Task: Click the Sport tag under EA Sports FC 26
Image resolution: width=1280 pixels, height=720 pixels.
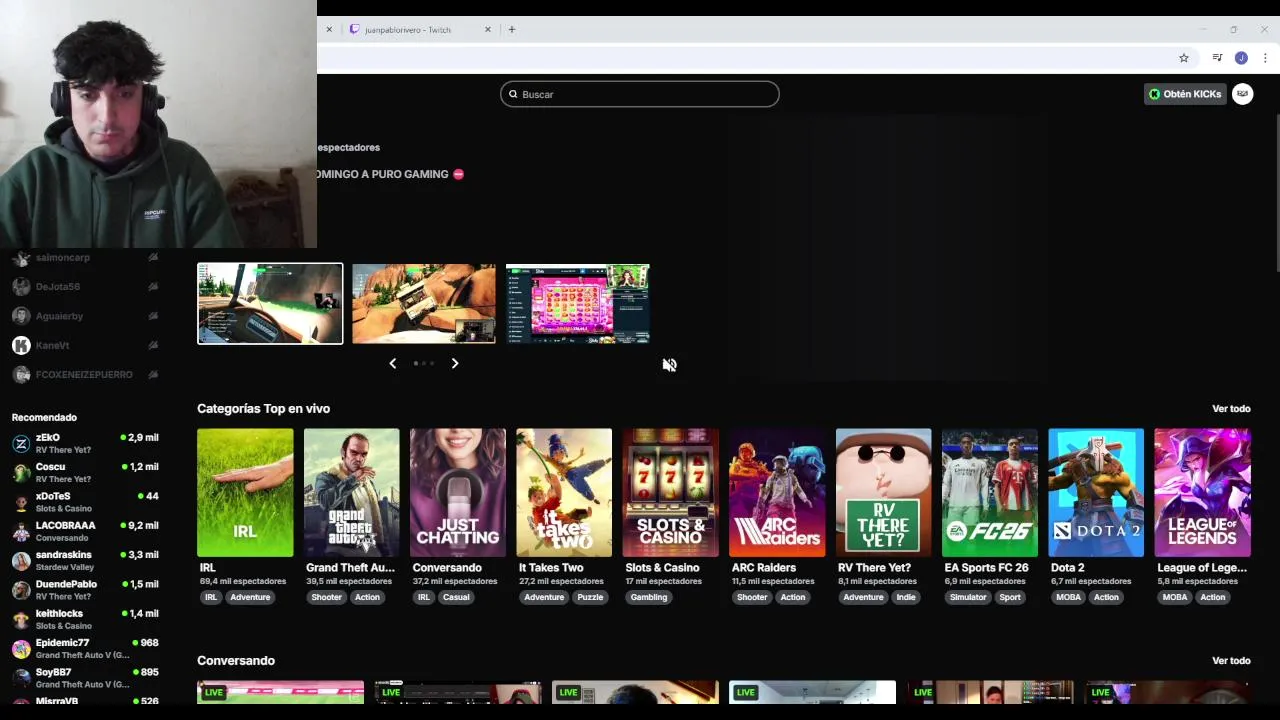Action: click(x=1010, y=597)
